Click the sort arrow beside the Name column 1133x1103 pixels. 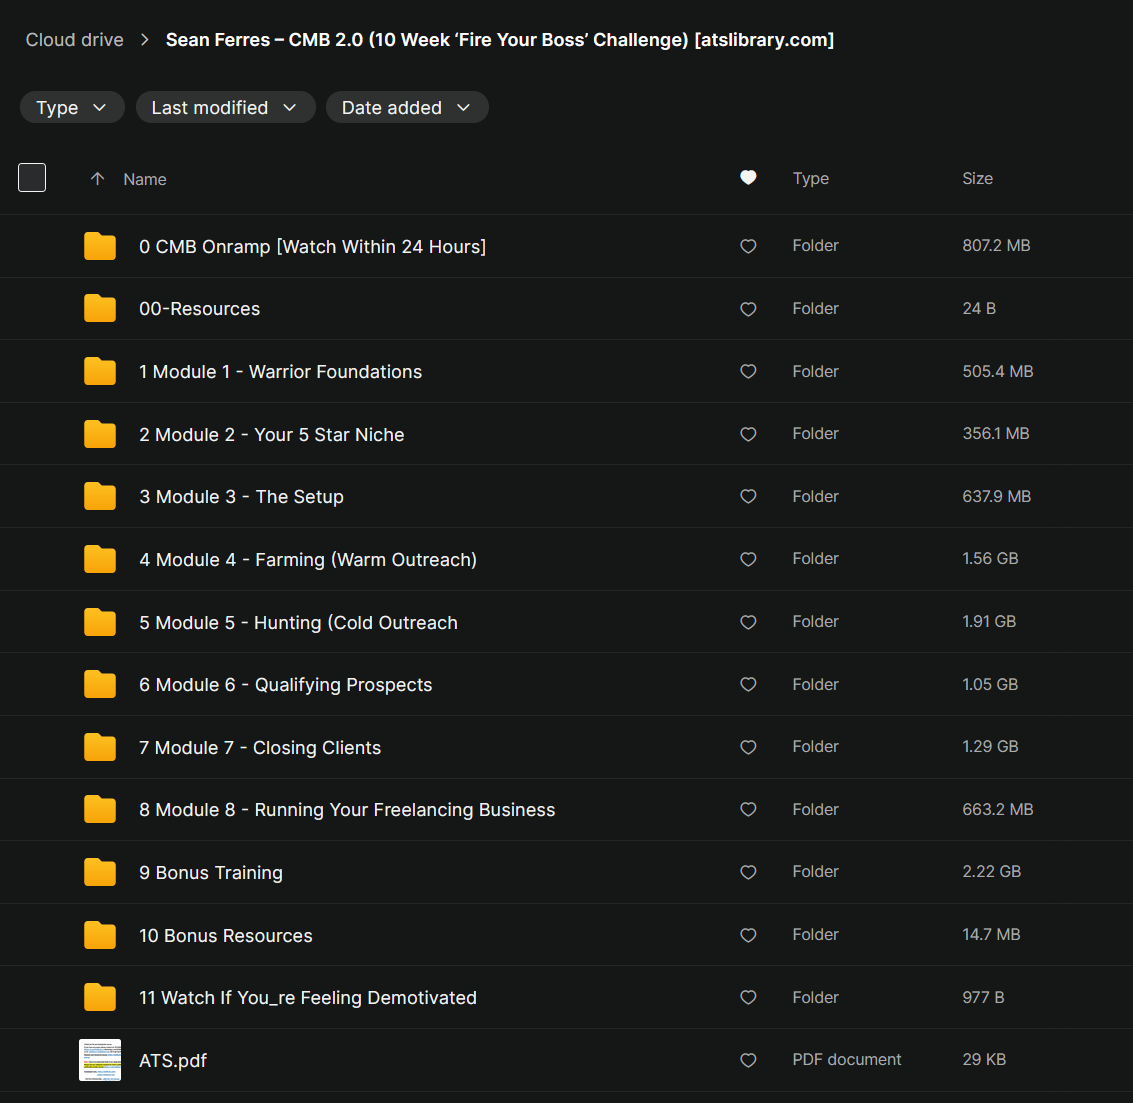(x=98, y=179)
